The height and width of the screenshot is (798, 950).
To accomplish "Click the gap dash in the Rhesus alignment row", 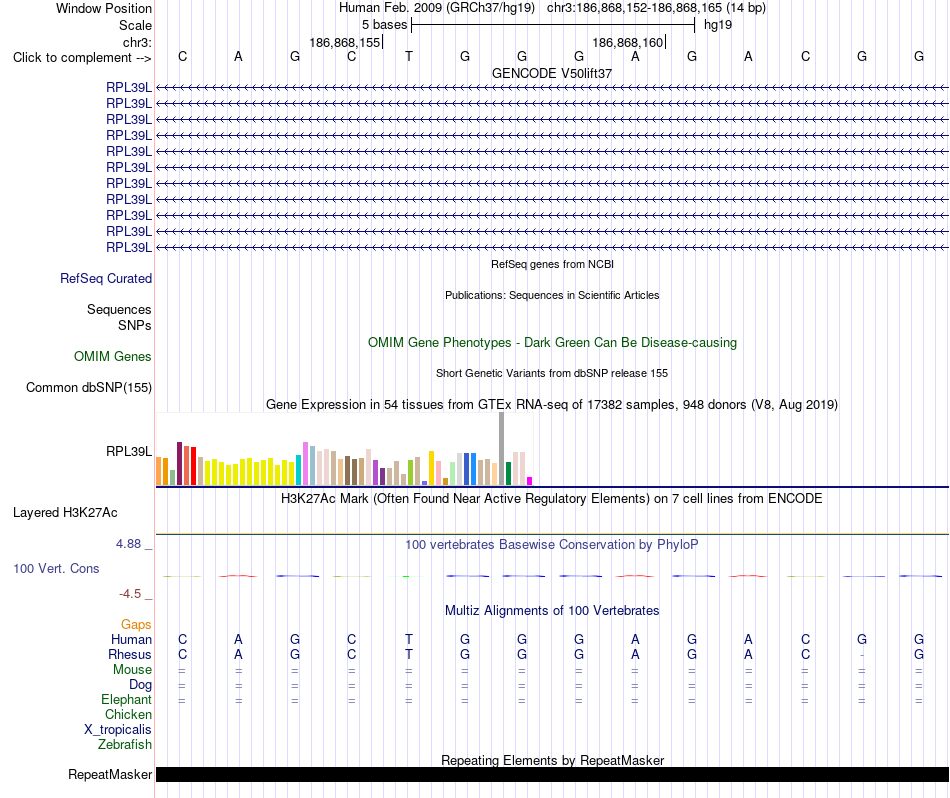I will [862, 655].
